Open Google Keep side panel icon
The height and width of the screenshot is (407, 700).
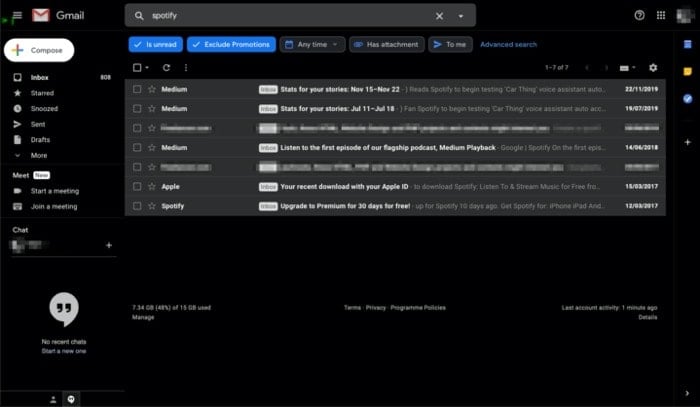[x=688, y=71]
